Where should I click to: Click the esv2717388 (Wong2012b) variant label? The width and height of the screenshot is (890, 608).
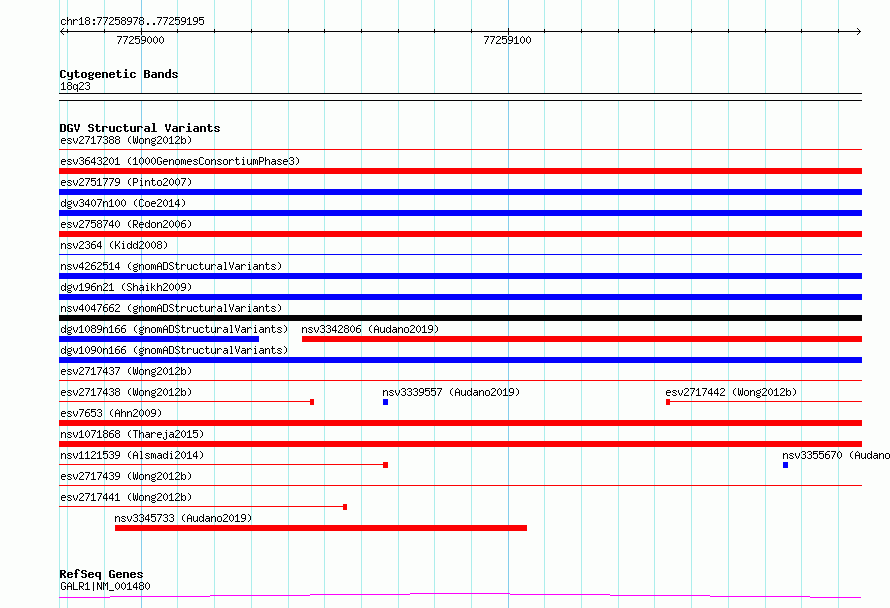126,140
